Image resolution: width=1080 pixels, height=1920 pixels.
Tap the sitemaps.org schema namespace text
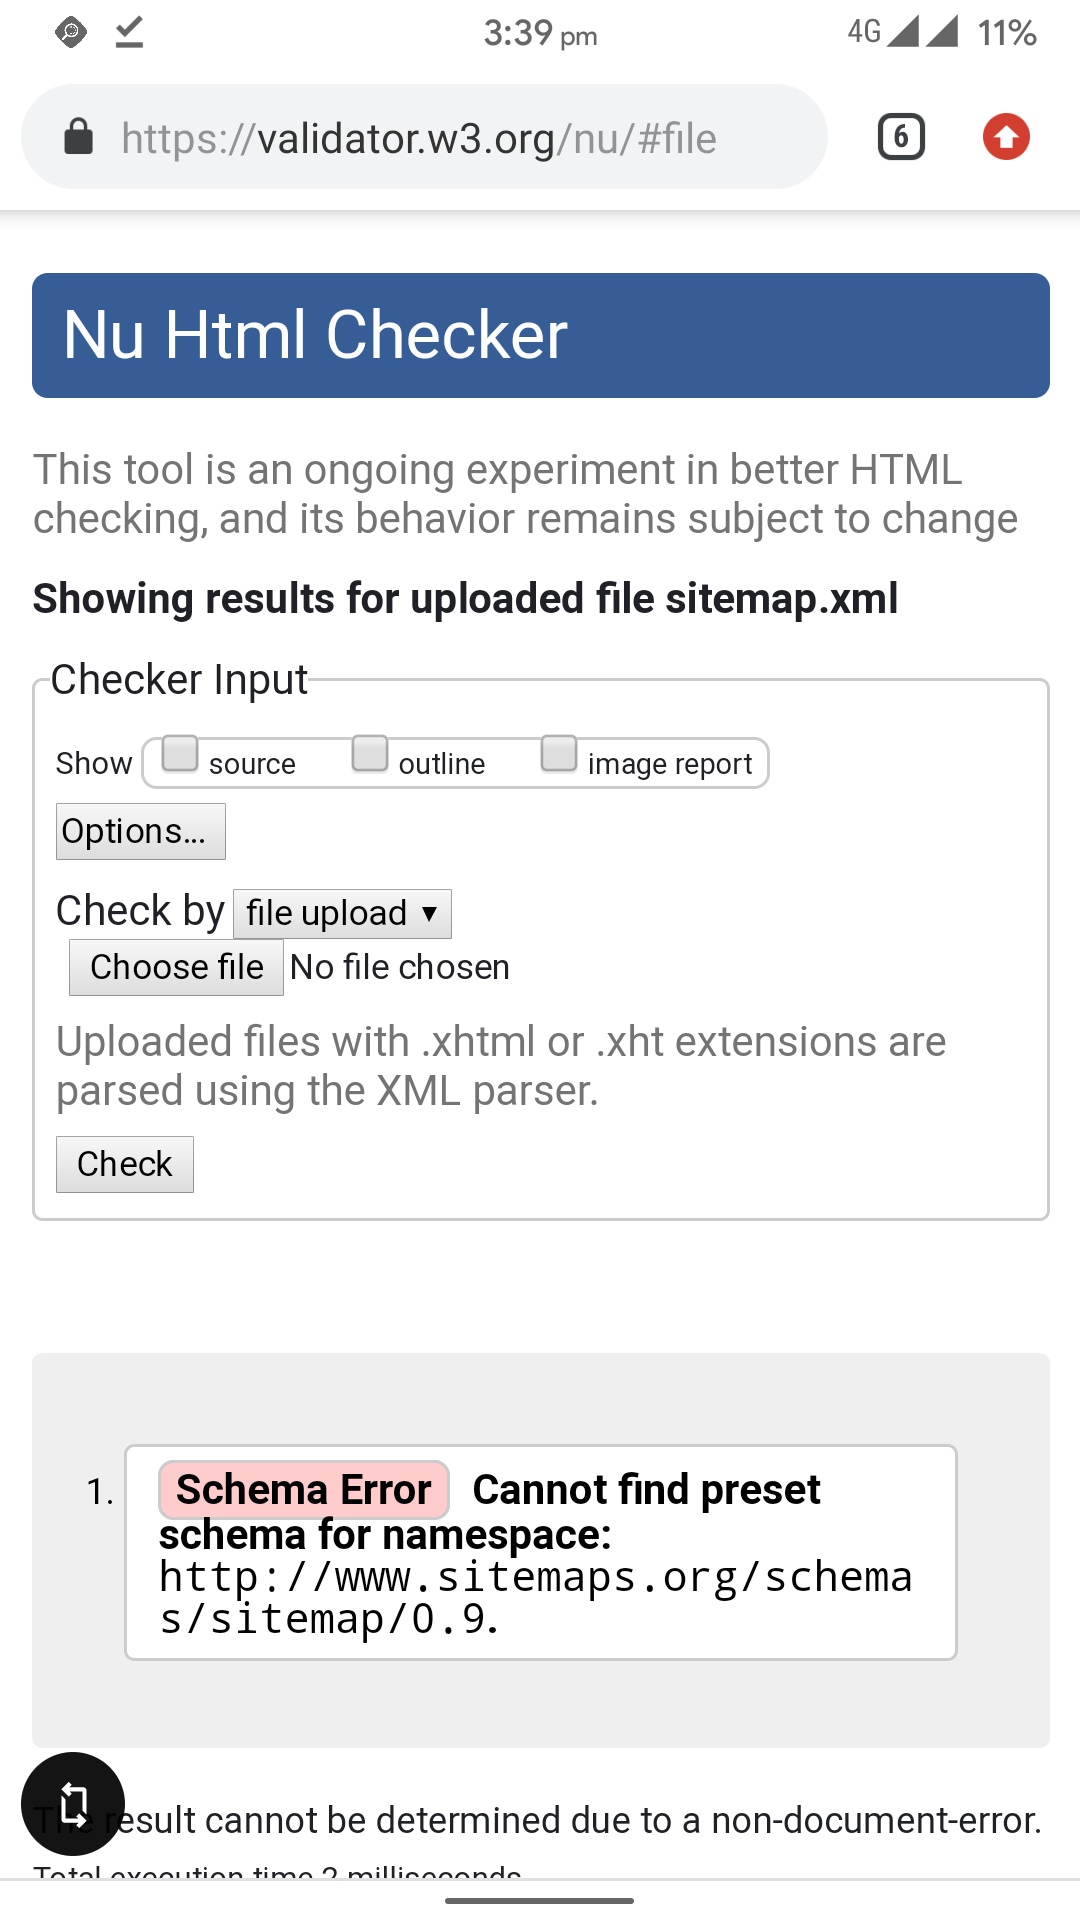point(536,1598)
